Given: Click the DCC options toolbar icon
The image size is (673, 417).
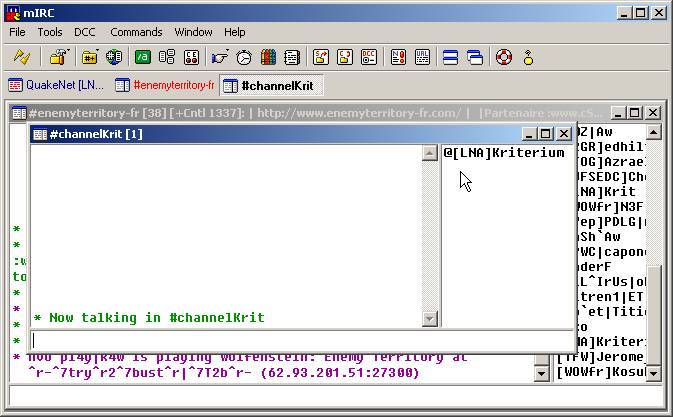Looking at the screenshot, I should 369,57.
